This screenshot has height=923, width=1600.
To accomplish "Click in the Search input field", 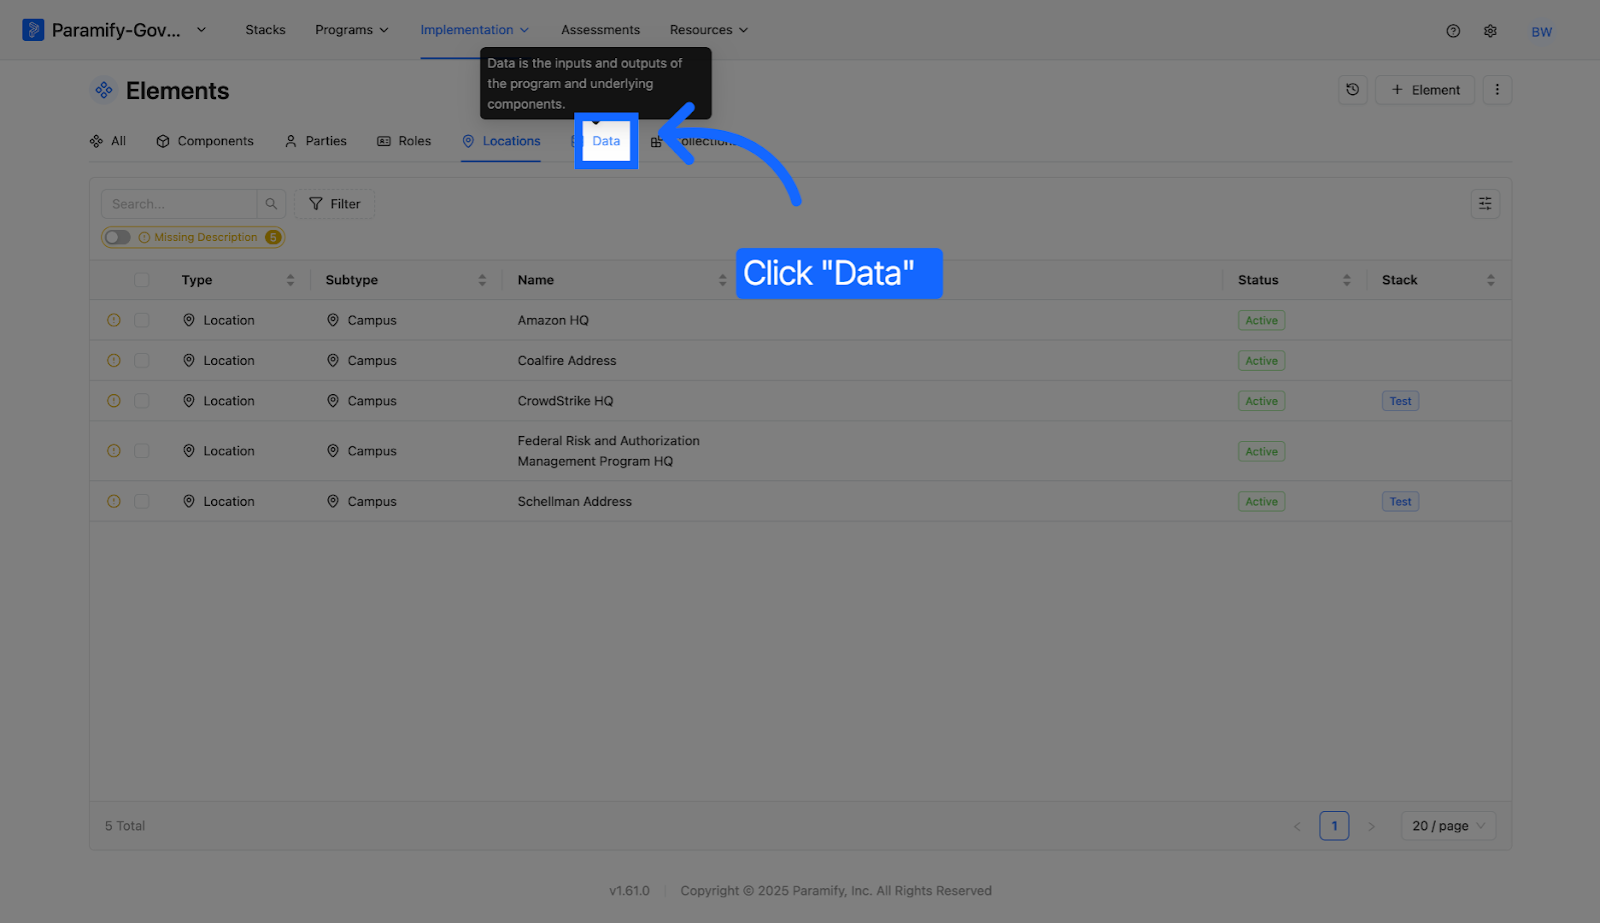I will (x=179, y=204).
